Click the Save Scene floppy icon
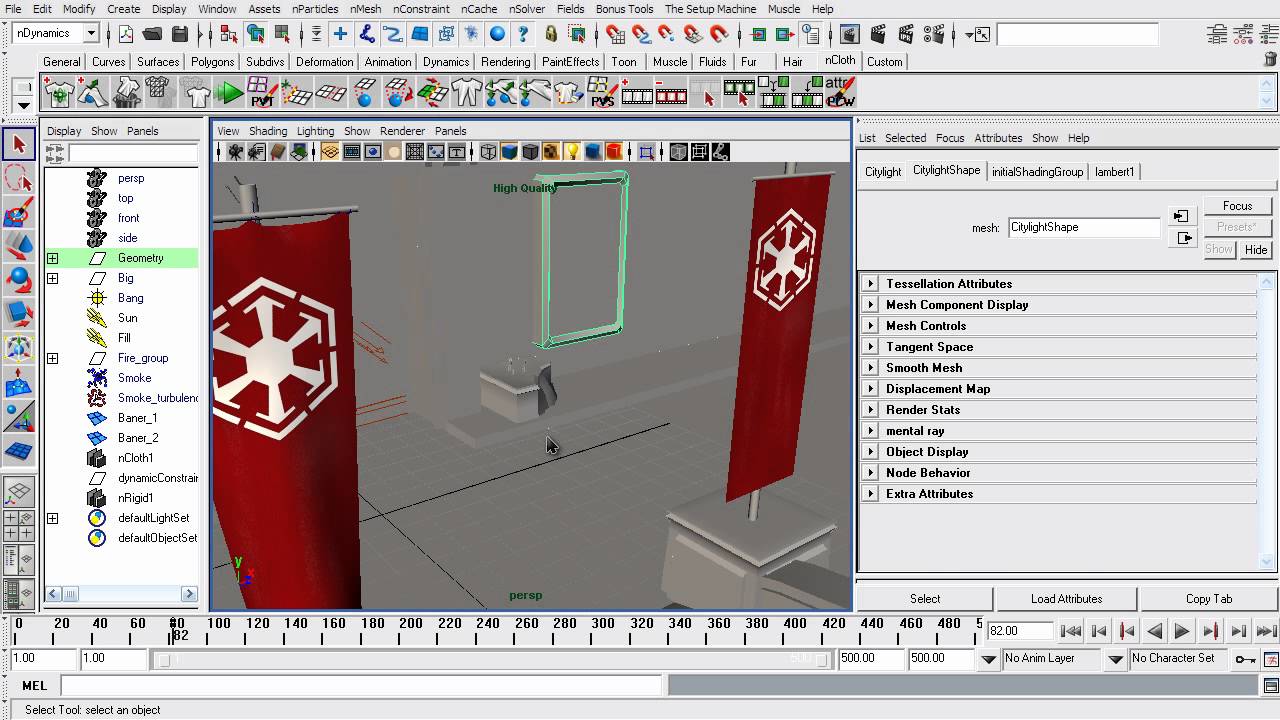This screenshot has height=720, width=1280. pyautogui.click(x=180, y=34)
